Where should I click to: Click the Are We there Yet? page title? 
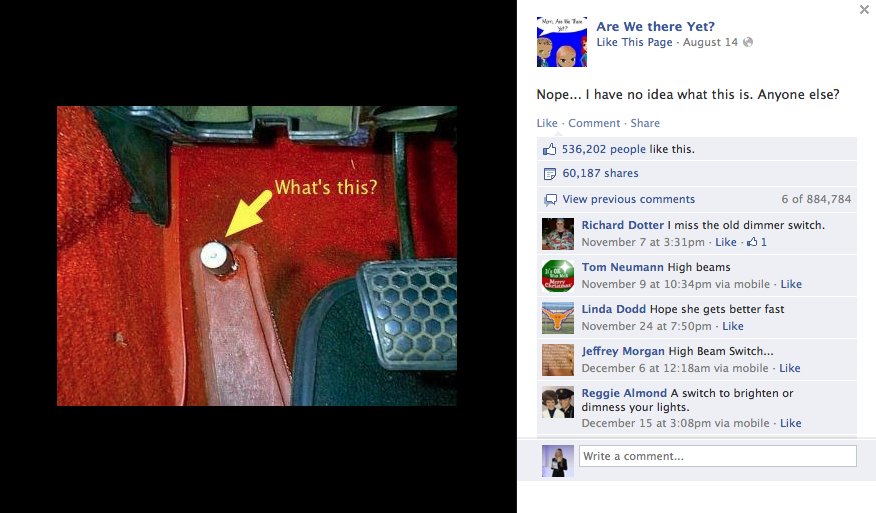tap(655, 26)
